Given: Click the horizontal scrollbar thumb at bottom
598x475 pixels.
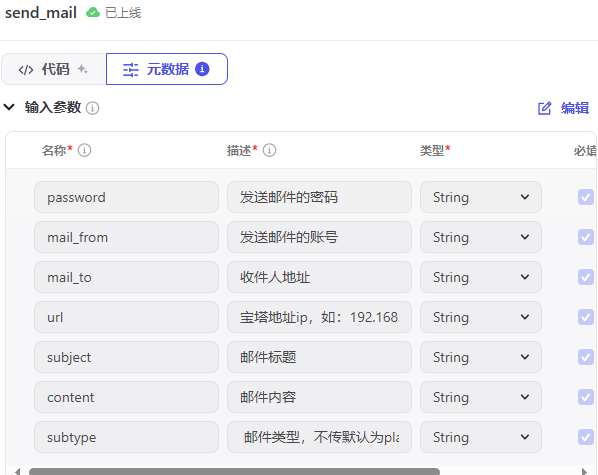Looking at the screenshot, I should [234, 472].
